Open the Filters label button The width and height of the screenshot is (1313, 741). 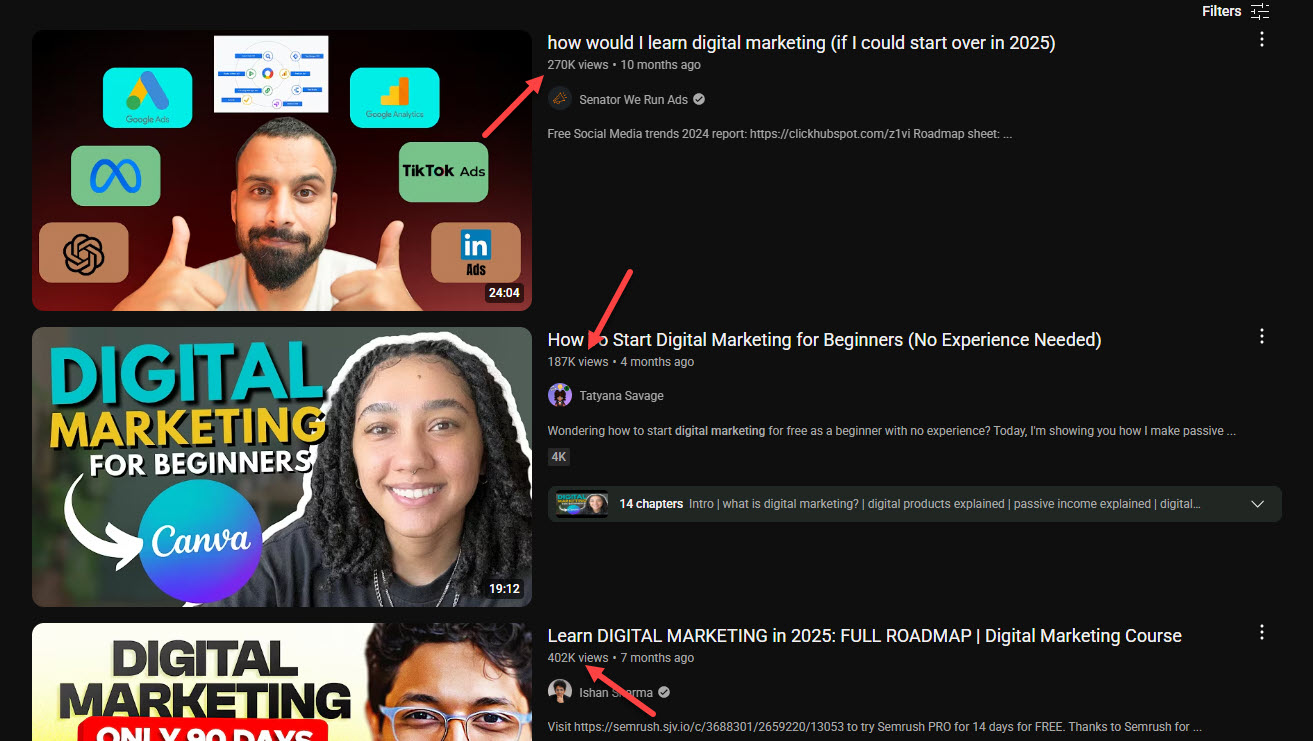pyautogui.click(x=1221, y=11)
